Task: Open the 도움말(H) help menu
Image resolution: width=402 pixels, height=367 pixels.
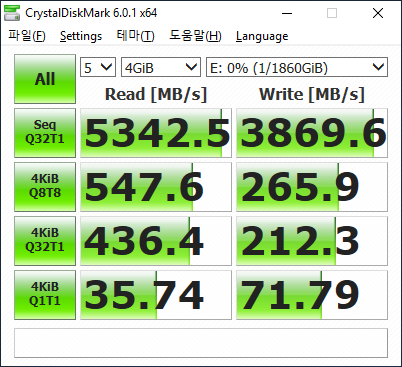Action: 195,36
